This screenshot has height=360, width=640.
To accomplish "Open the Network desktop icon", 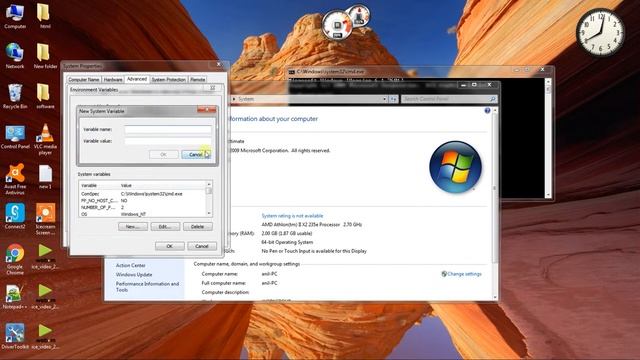I will point(15,56).
